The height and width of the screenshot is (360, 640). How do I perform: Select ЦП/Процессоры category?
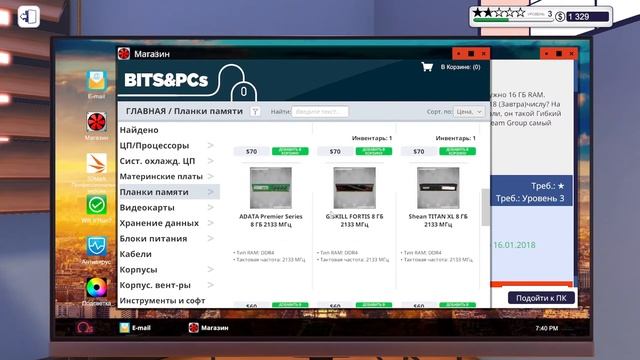pyautogui.click(x=154, y=145)
